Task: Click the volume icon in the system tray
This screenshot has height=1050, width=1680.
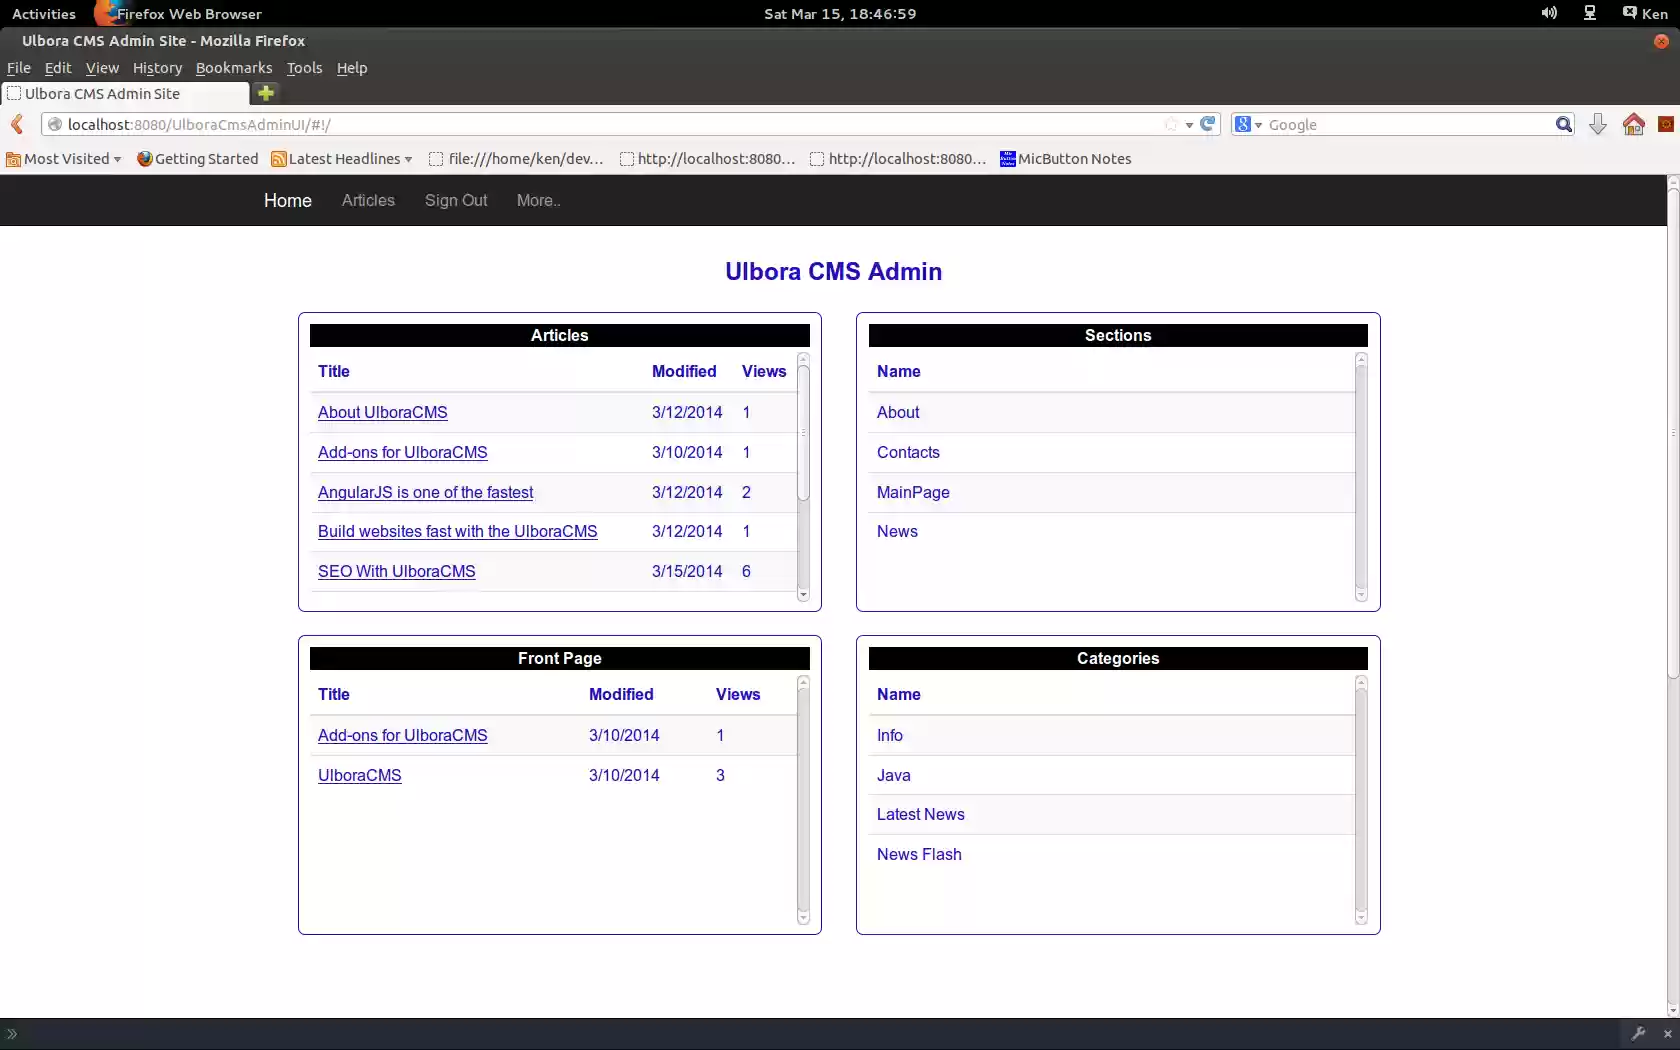Action: 1549,13
